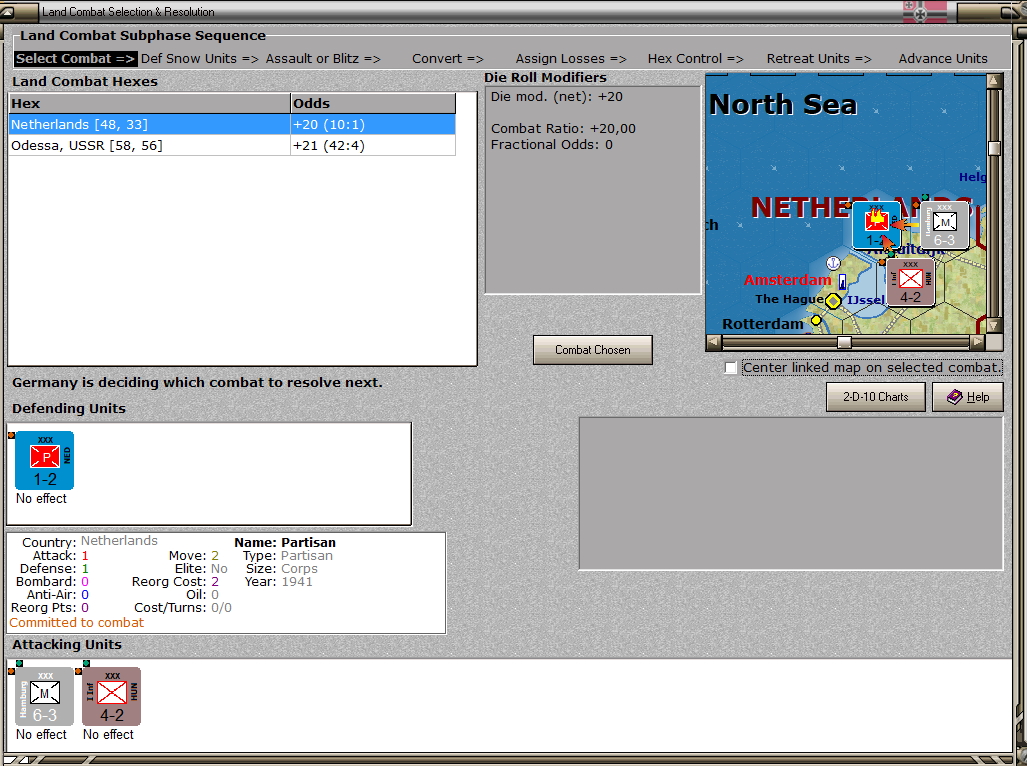Click the Hex column header
Image resolution: width=1027 pixels, height=766 pixels.
click(x=149, y=103)
